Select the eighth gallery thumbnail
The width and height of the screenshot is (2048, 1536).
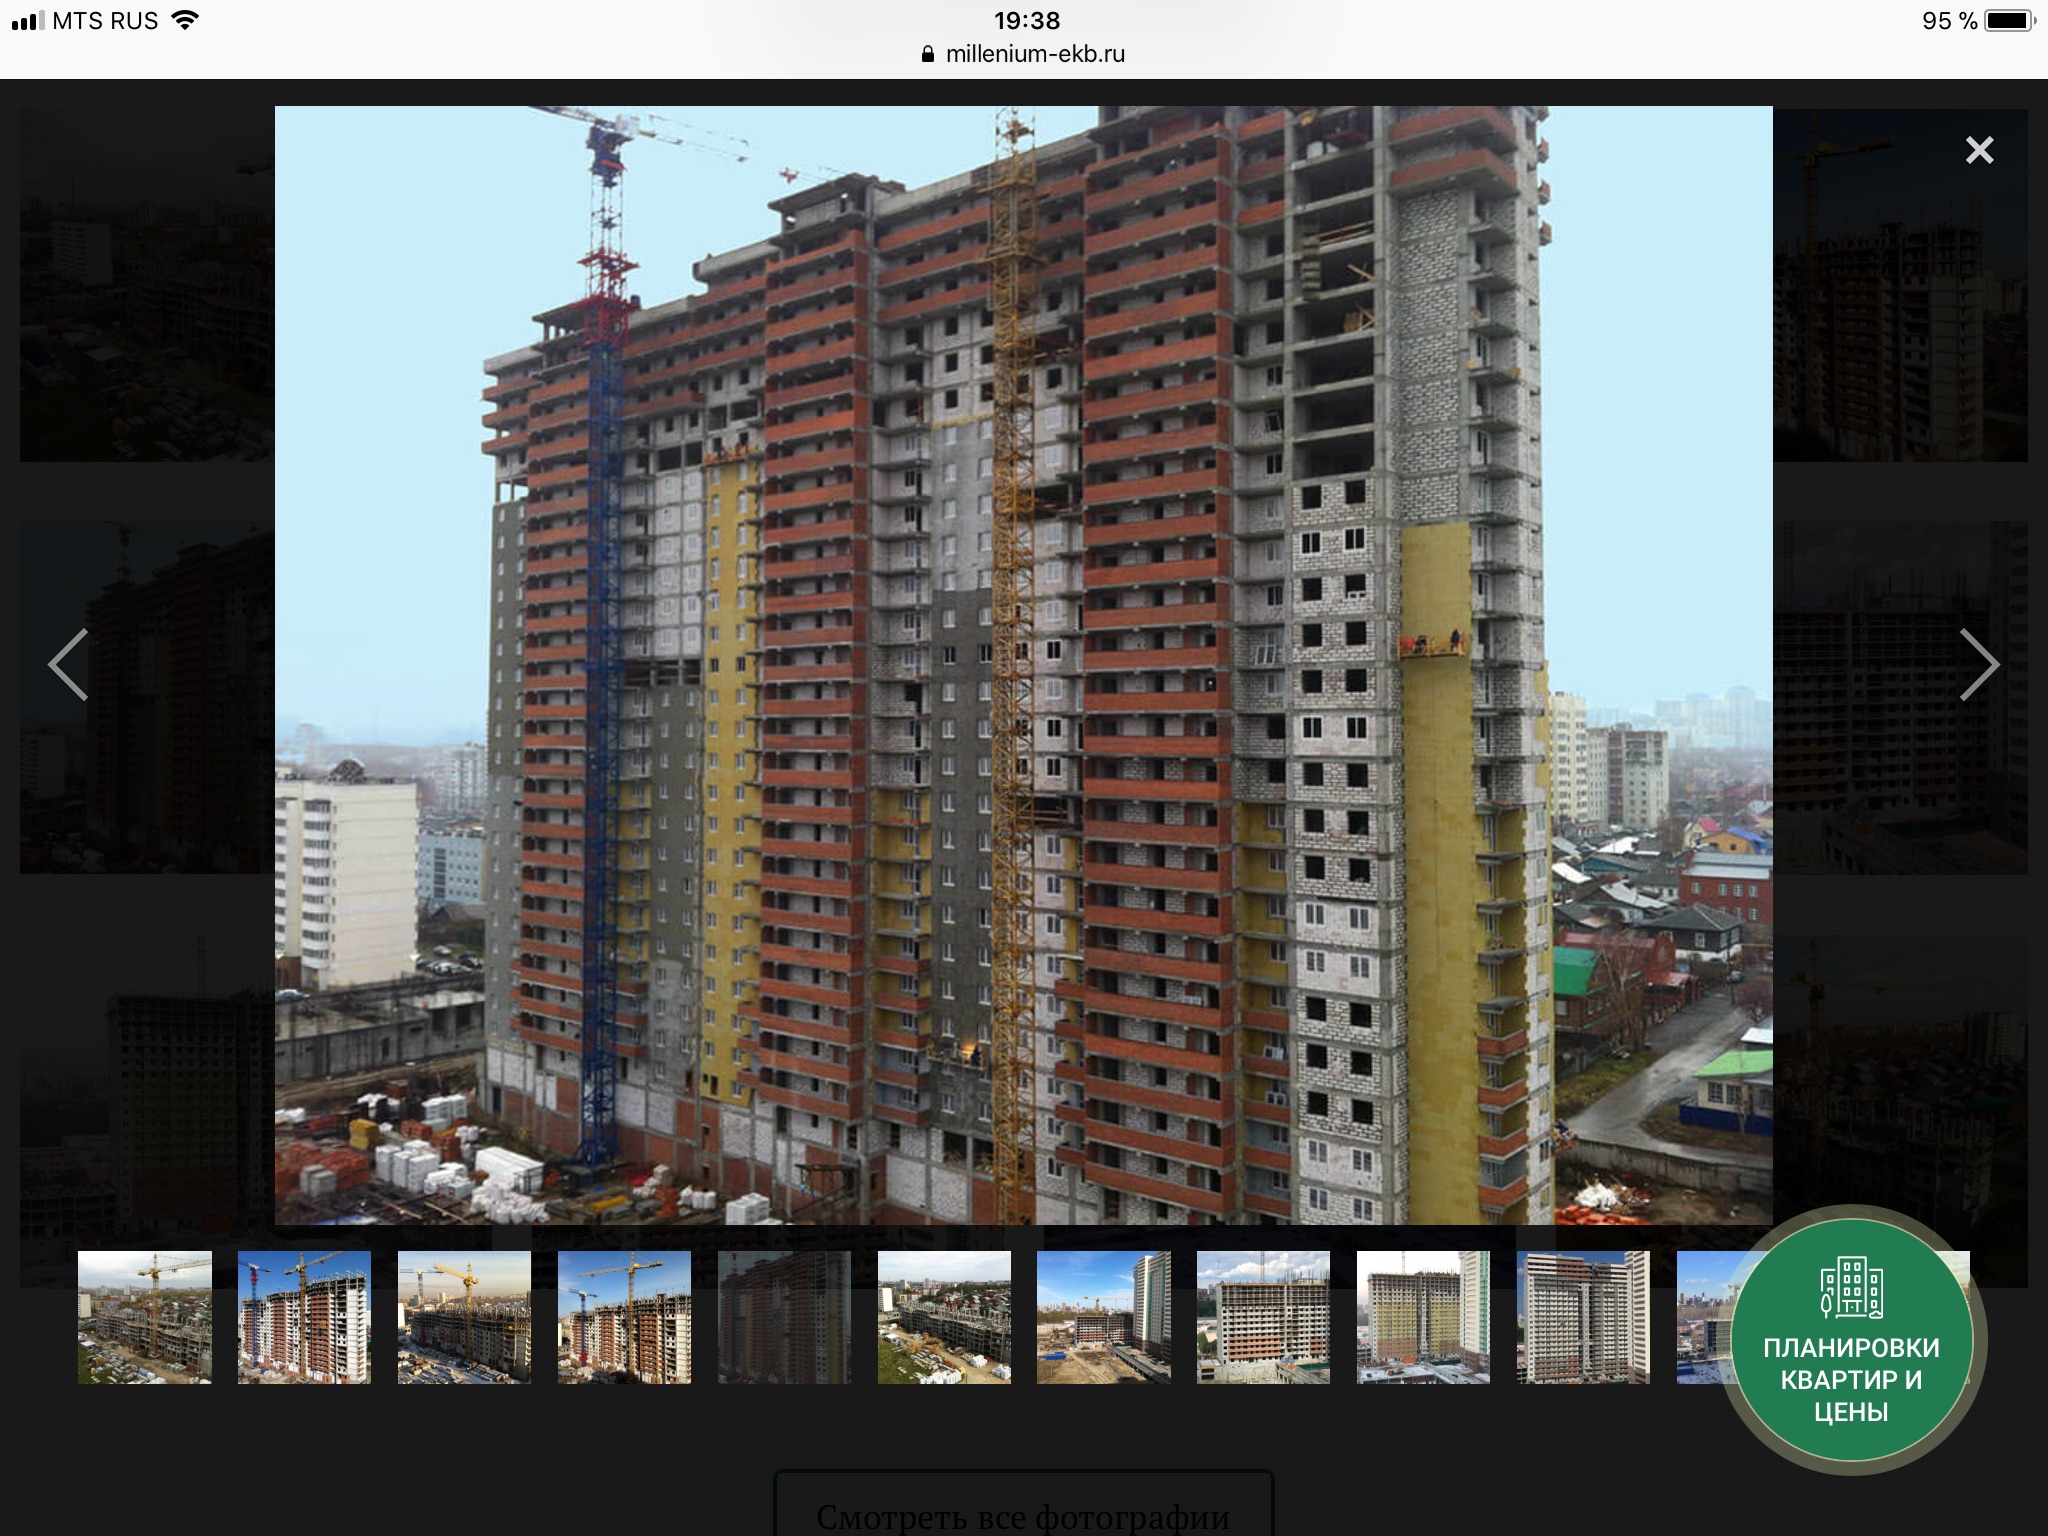(1263, 1317)
